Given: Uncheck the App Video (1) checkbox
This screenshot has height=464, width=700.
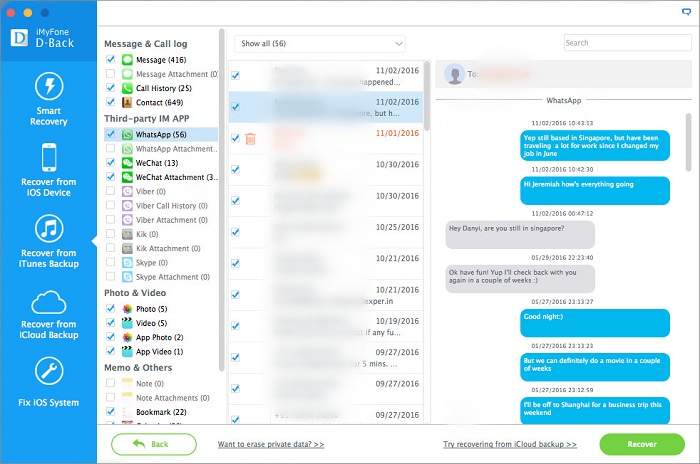Looking at the screenshot, I should pyautogui.click(x=111, y=351).
